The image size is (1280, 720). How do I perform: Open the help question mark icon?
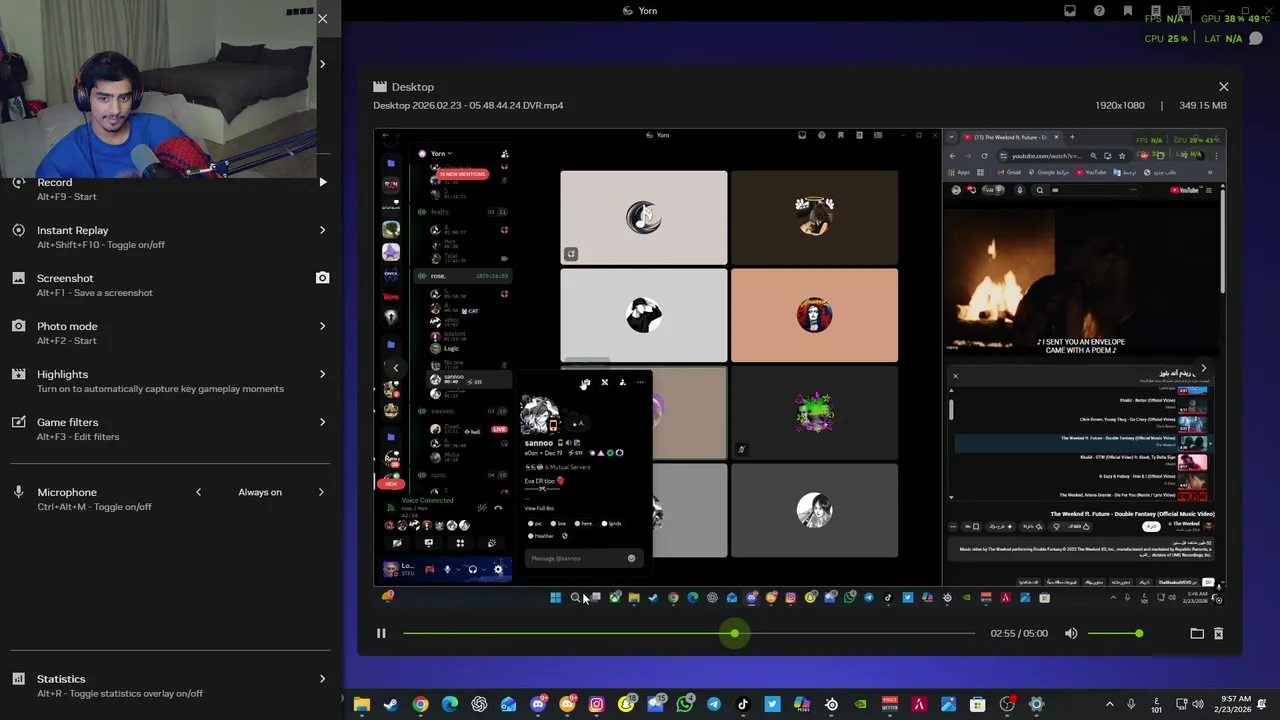click(1099, 11)
